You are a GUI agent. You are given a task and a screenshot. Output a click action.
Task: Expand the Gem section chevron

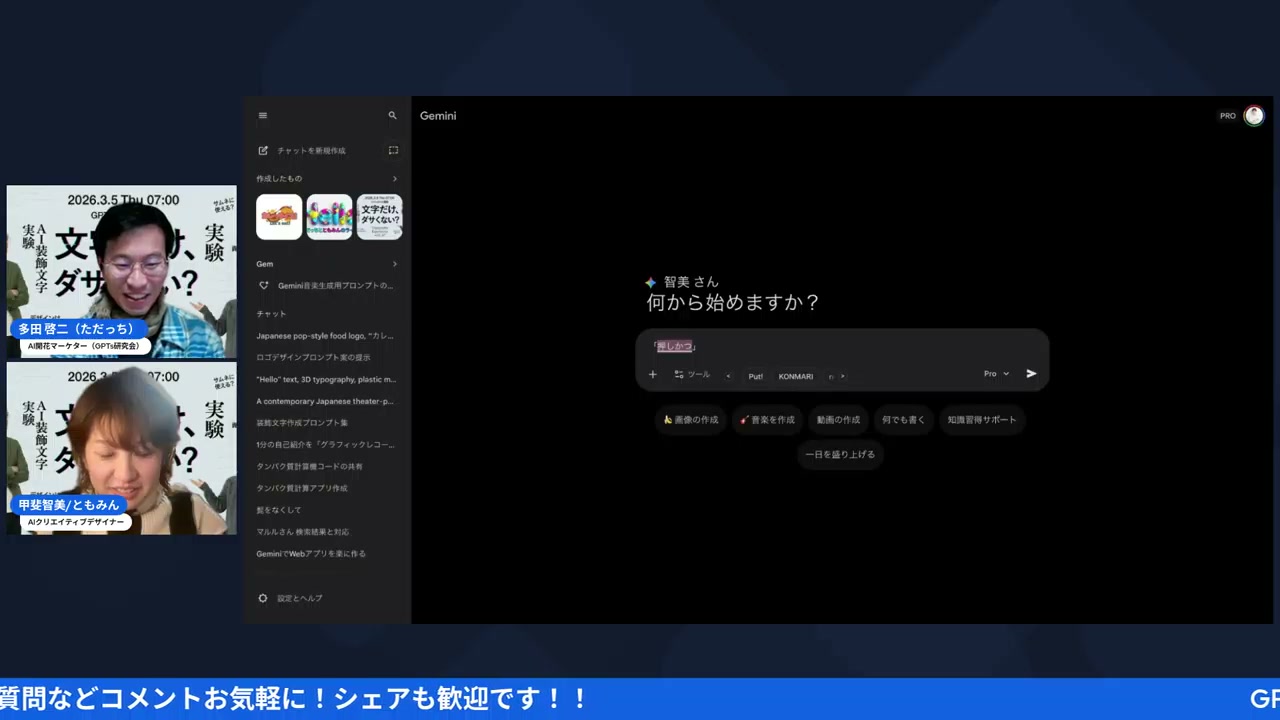tap(394, 263)
